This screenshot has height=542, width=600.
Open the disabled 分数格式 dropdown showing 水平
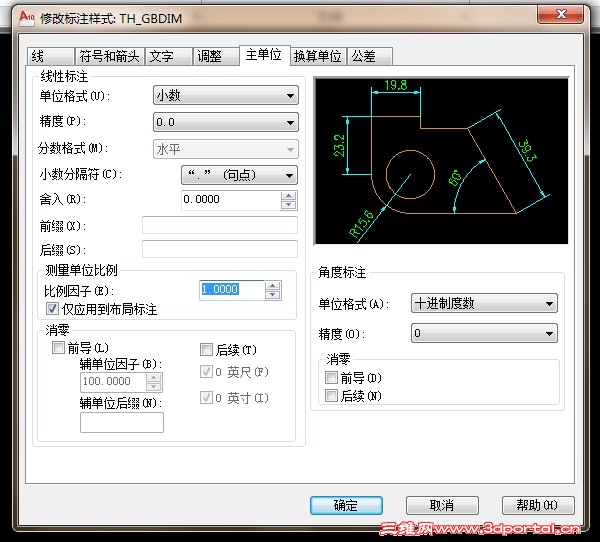click(x=225, y=149)
